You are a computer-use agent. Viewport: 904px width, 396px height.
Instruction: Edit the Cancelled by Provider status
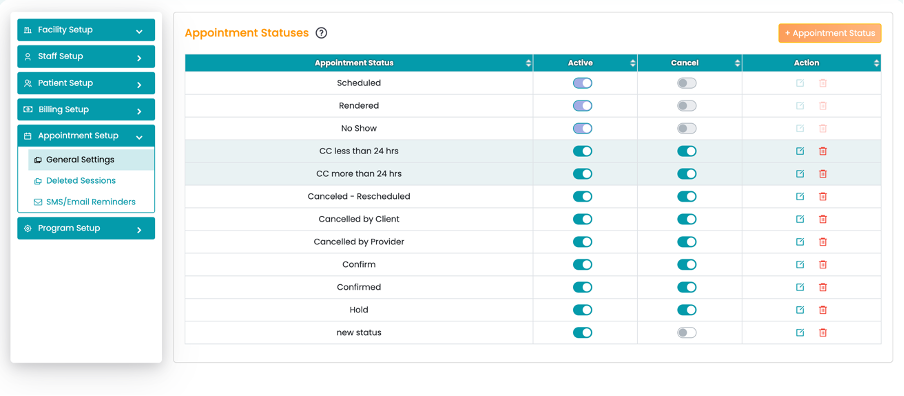click(x=800, y=242)
